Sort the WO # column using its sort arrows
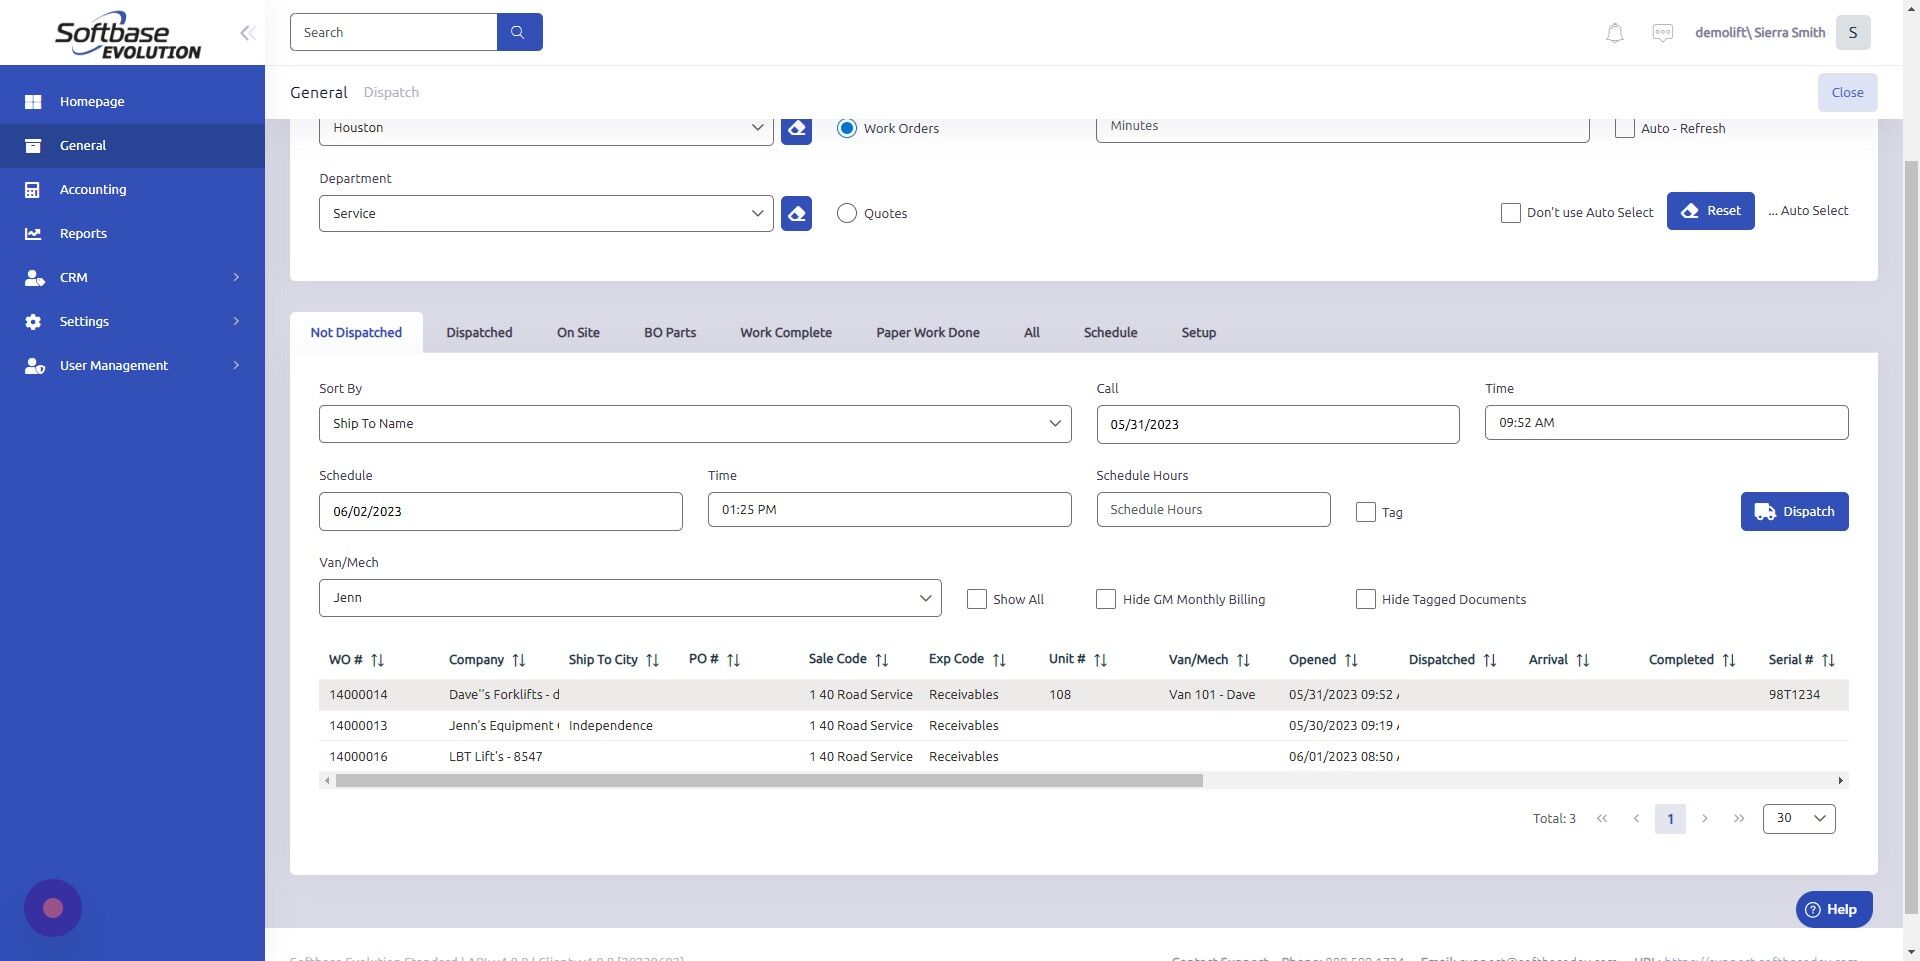The height and width of the screenshot is (961, 1920). [x=377, y=659]
